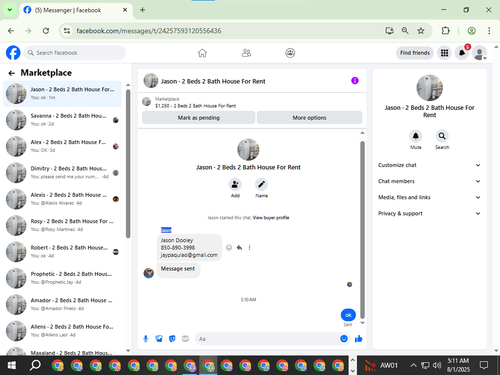Expand Chat members section
500x375 pixels.
point(429,181)
